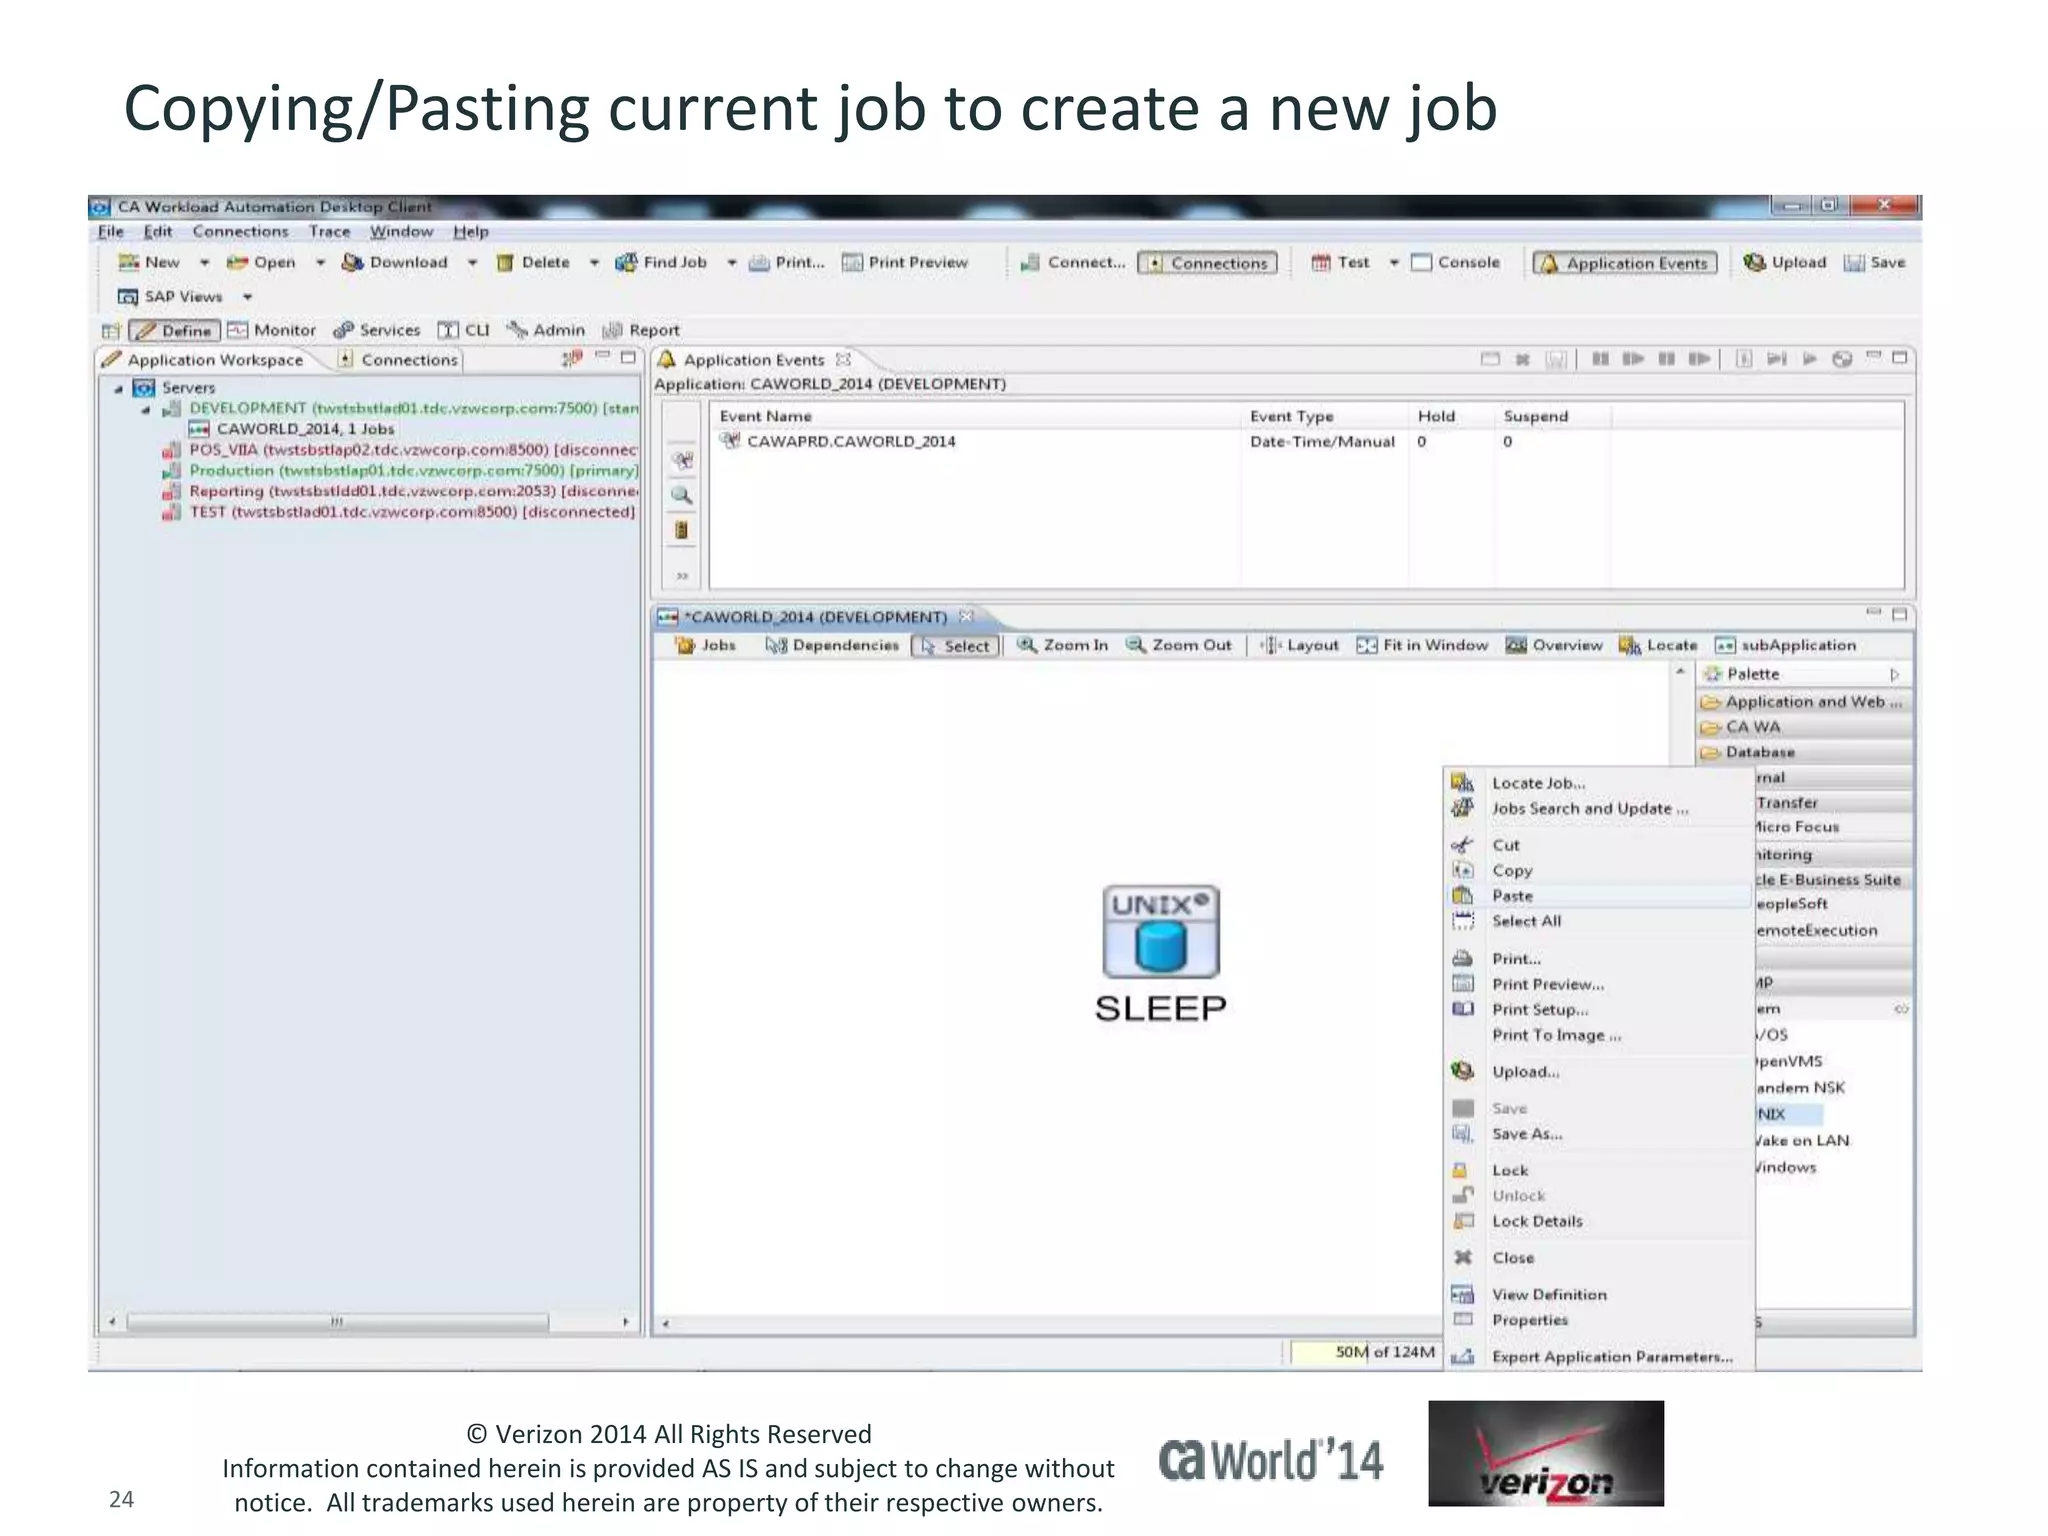Switch to CLI perspective
This screenshot has width=2048, height=1536.
pos(464,330)
